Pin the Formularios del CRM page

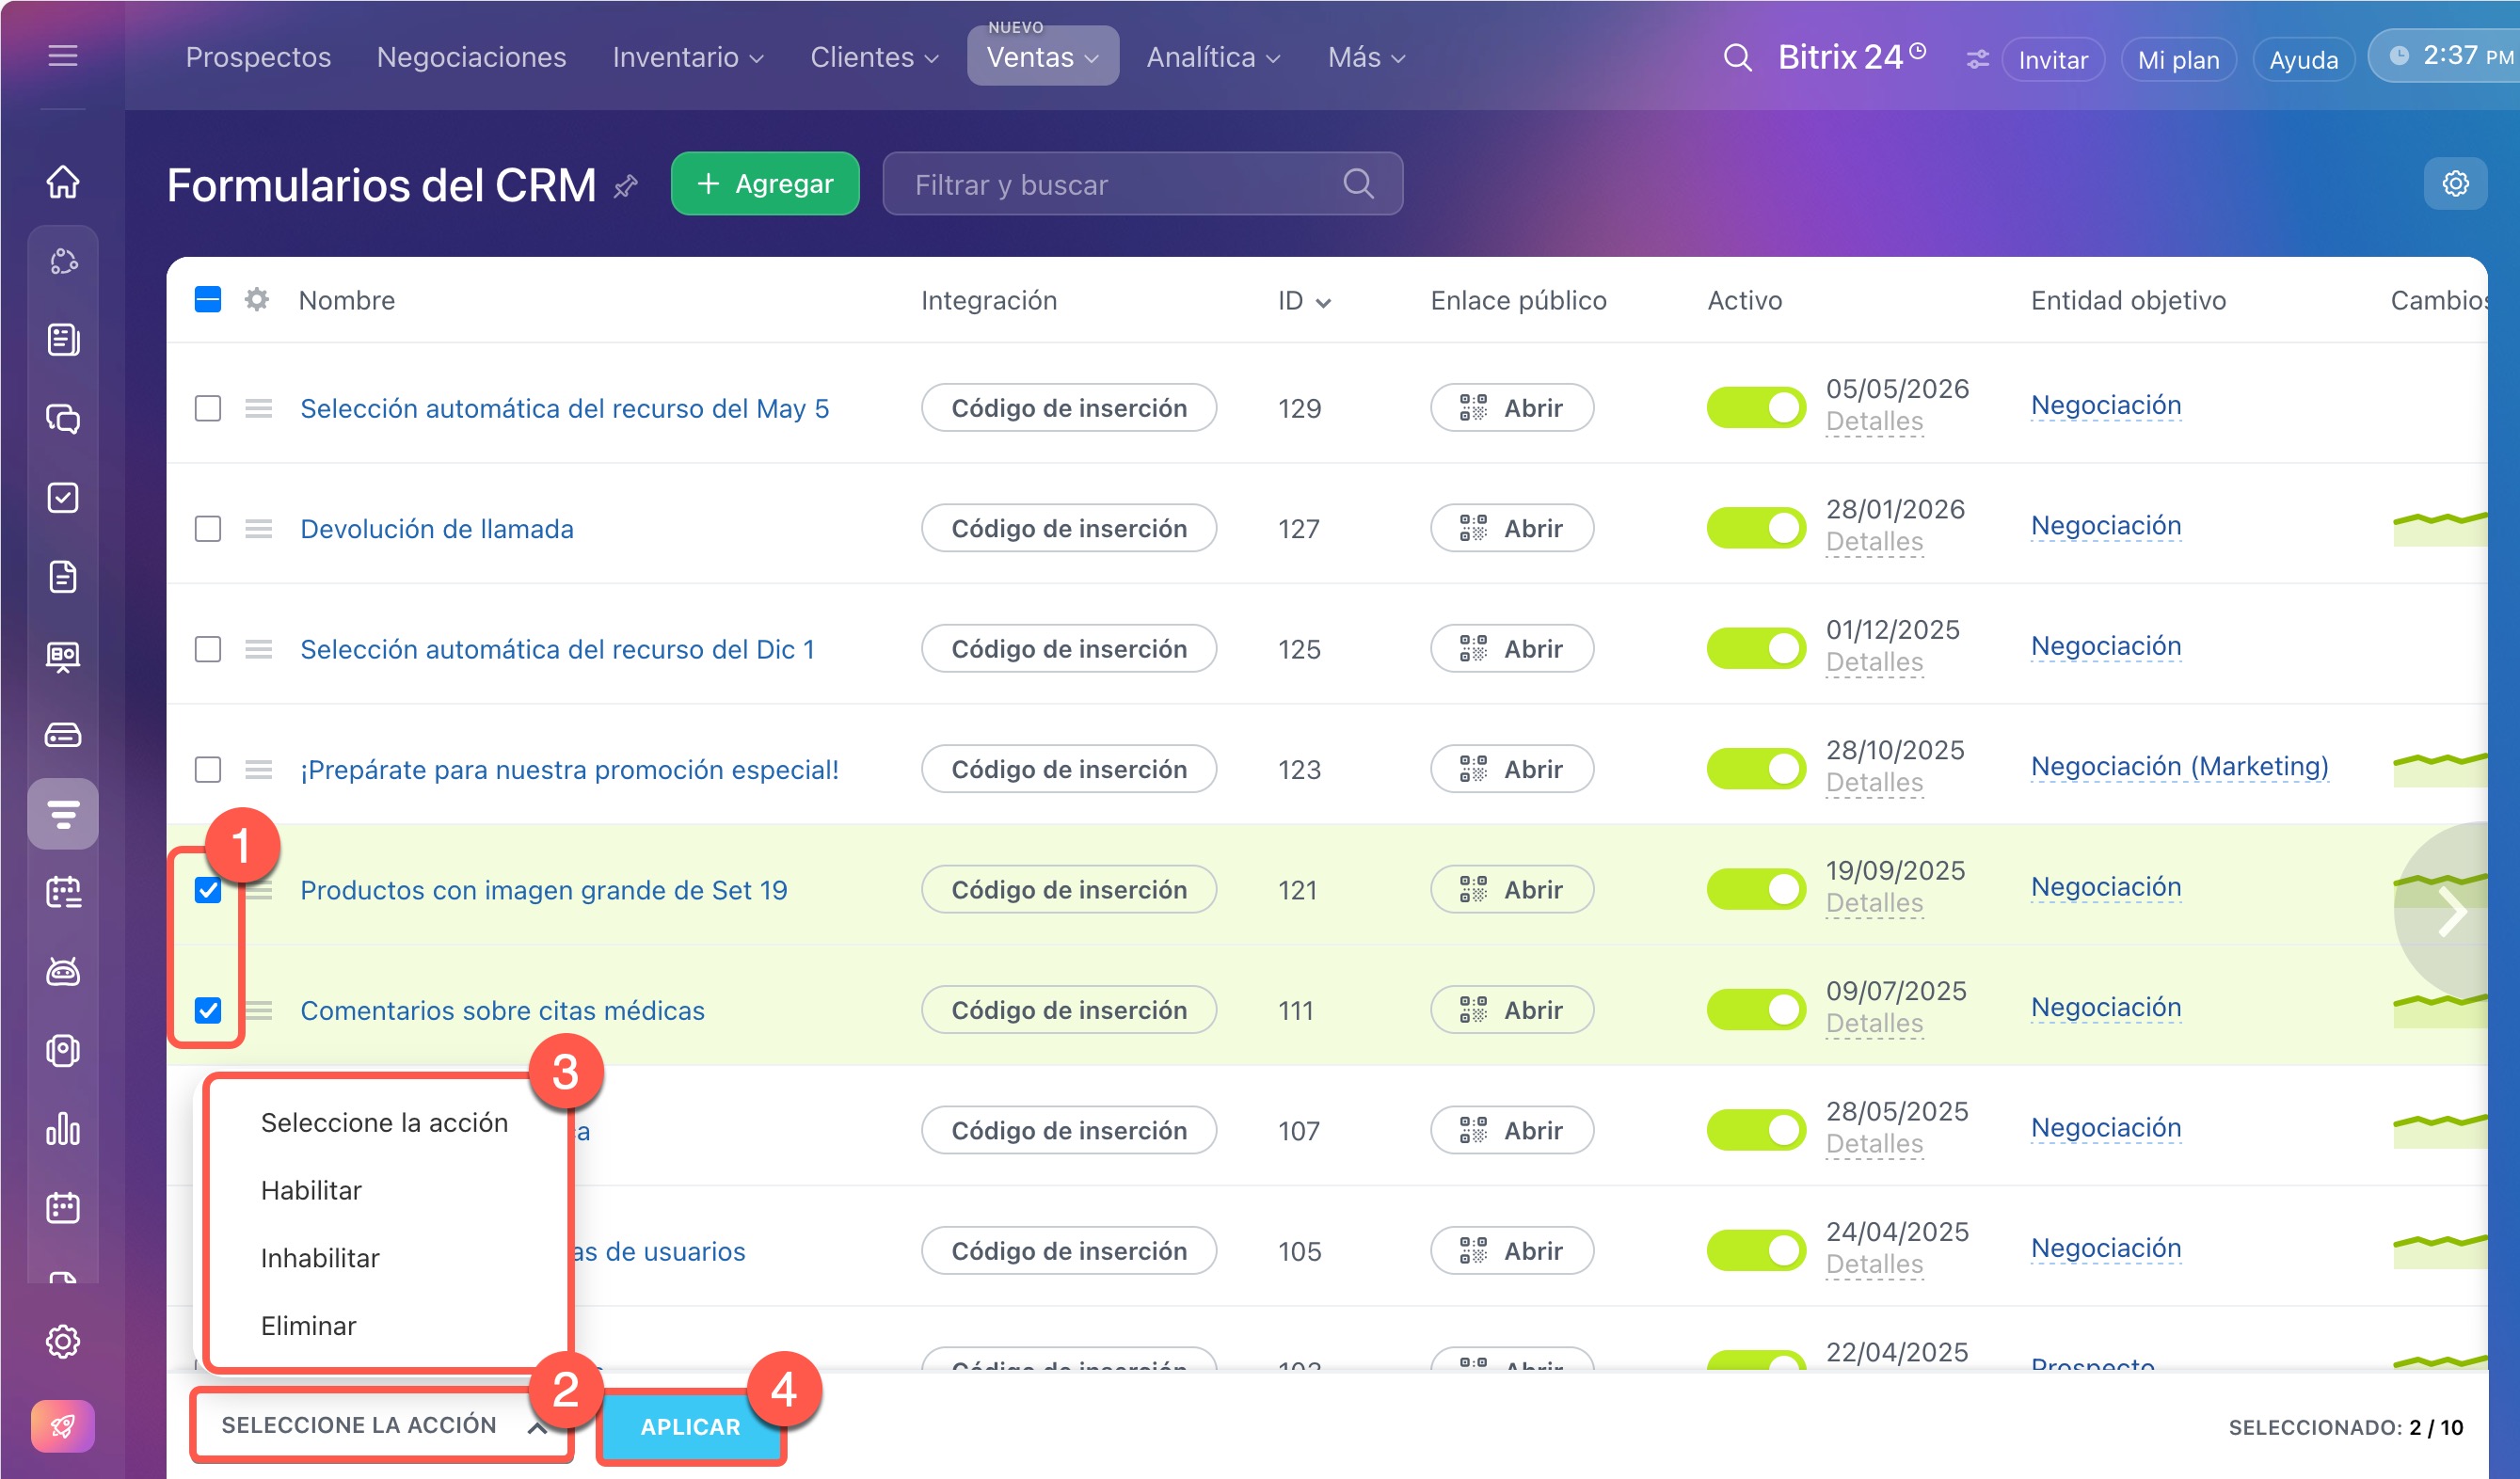pos(626,186)
